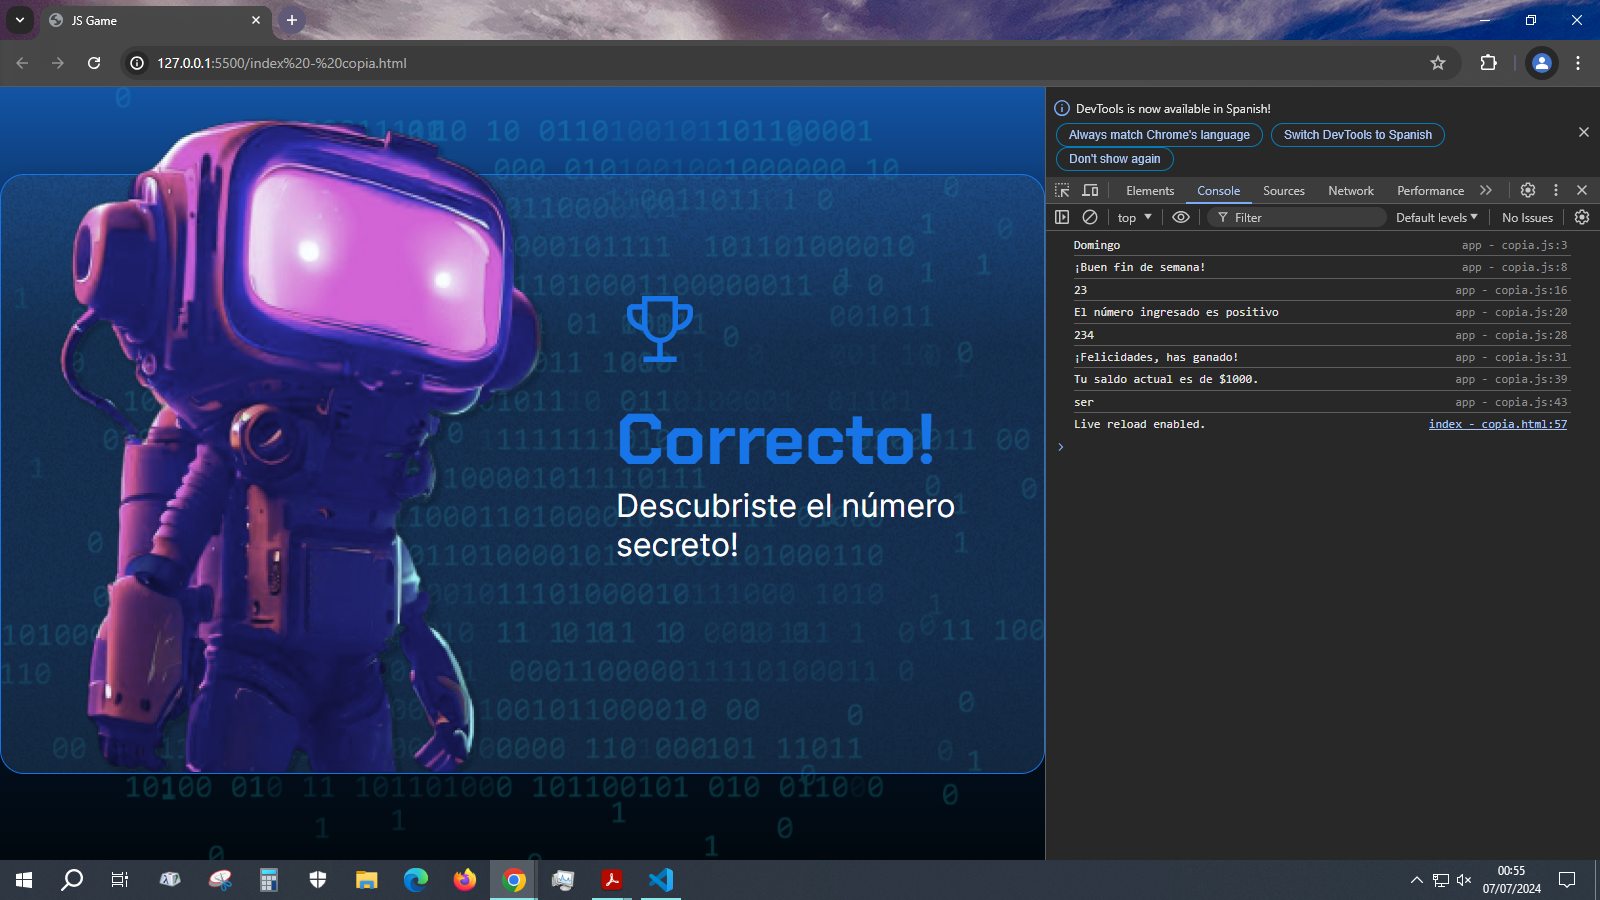Open source link copia.js:39
The width and height of the screenshot is (1600, 900).
pos(1511,379)
